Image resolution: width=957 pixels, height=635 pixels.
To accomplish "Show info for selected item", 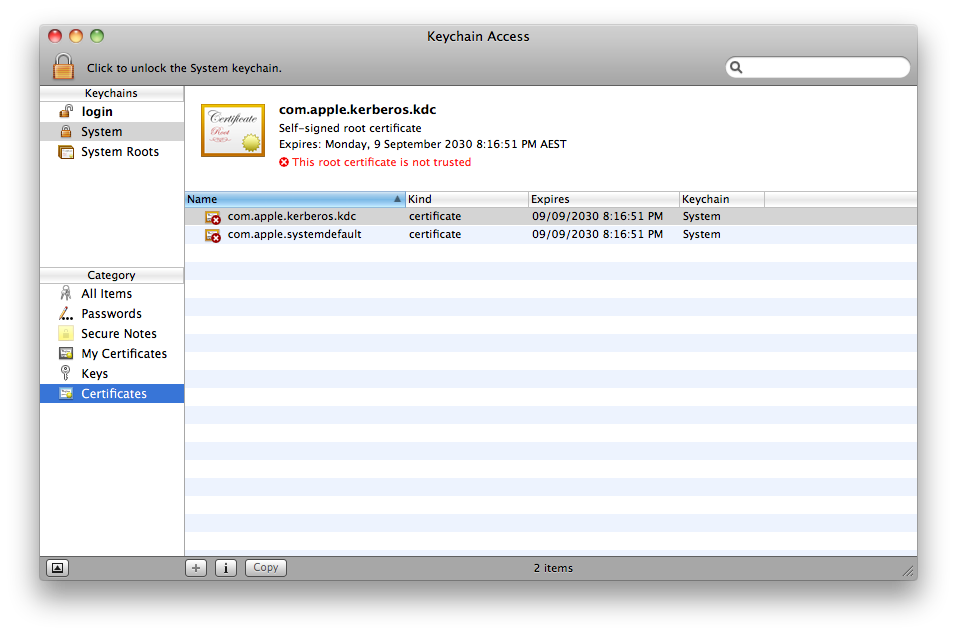I will click(226, 568).
